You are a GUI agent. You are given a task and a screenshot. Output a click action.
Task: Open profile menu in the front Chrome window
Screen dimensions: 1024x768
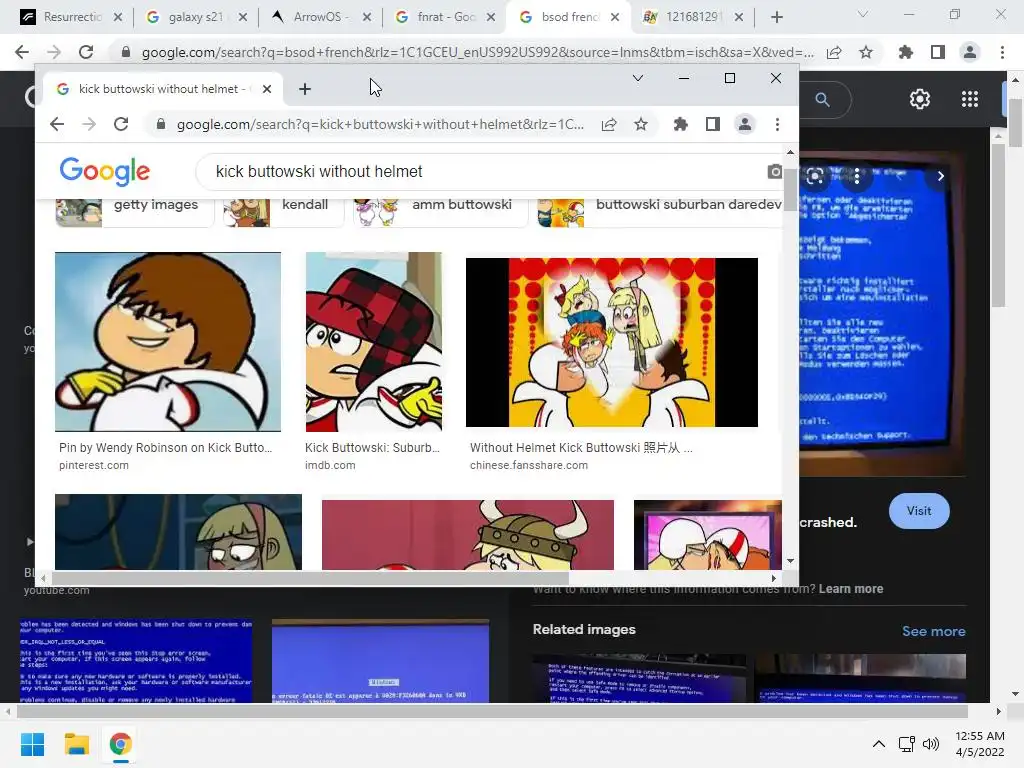pos(744,124)
